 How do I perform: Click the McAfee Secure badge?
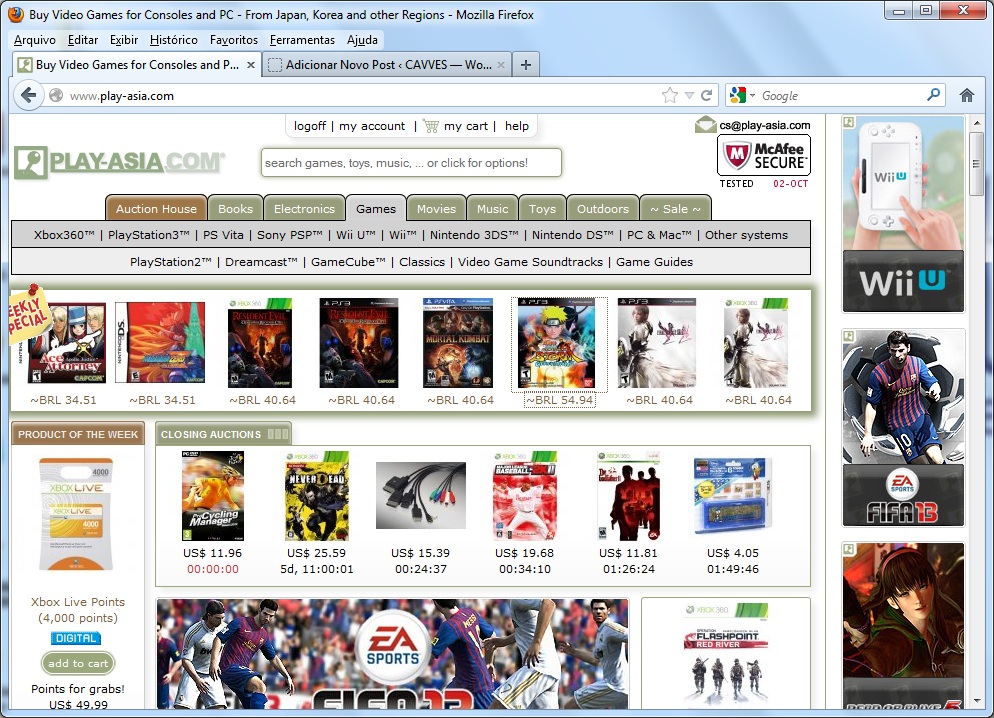(x=764, y=156)
